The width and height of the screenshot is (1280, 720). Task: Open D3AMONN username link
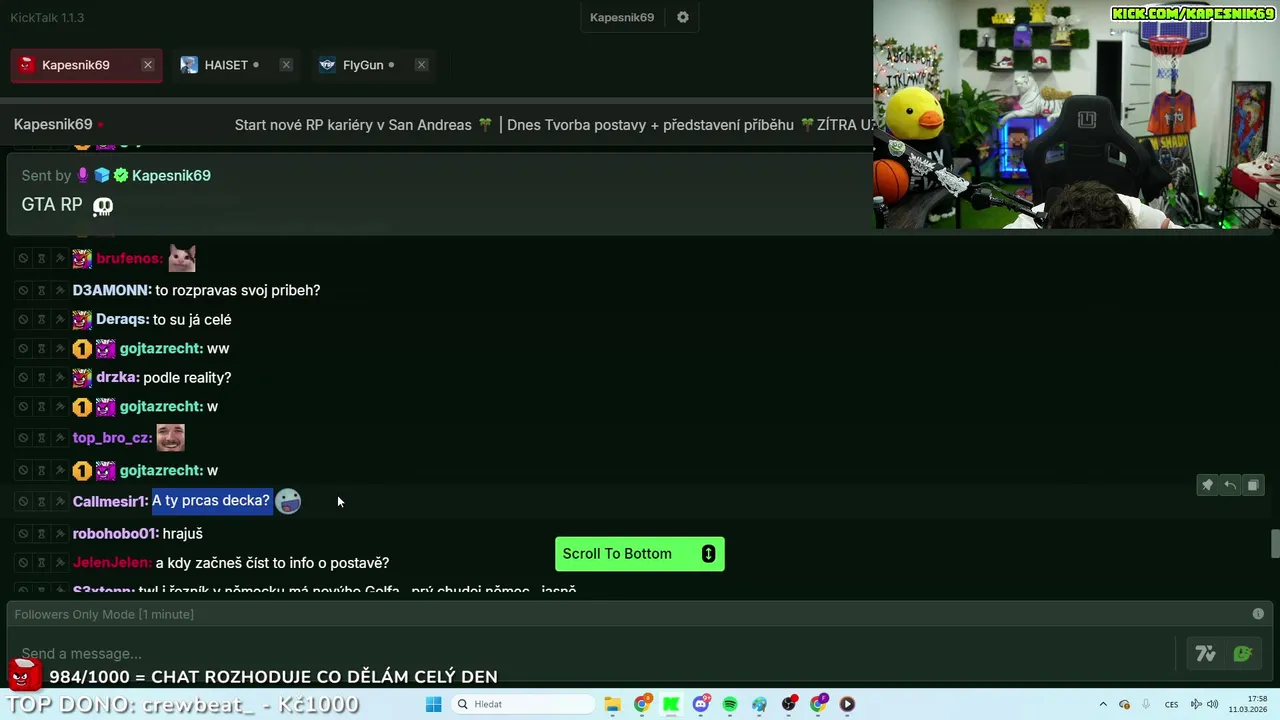click(112, 290)
